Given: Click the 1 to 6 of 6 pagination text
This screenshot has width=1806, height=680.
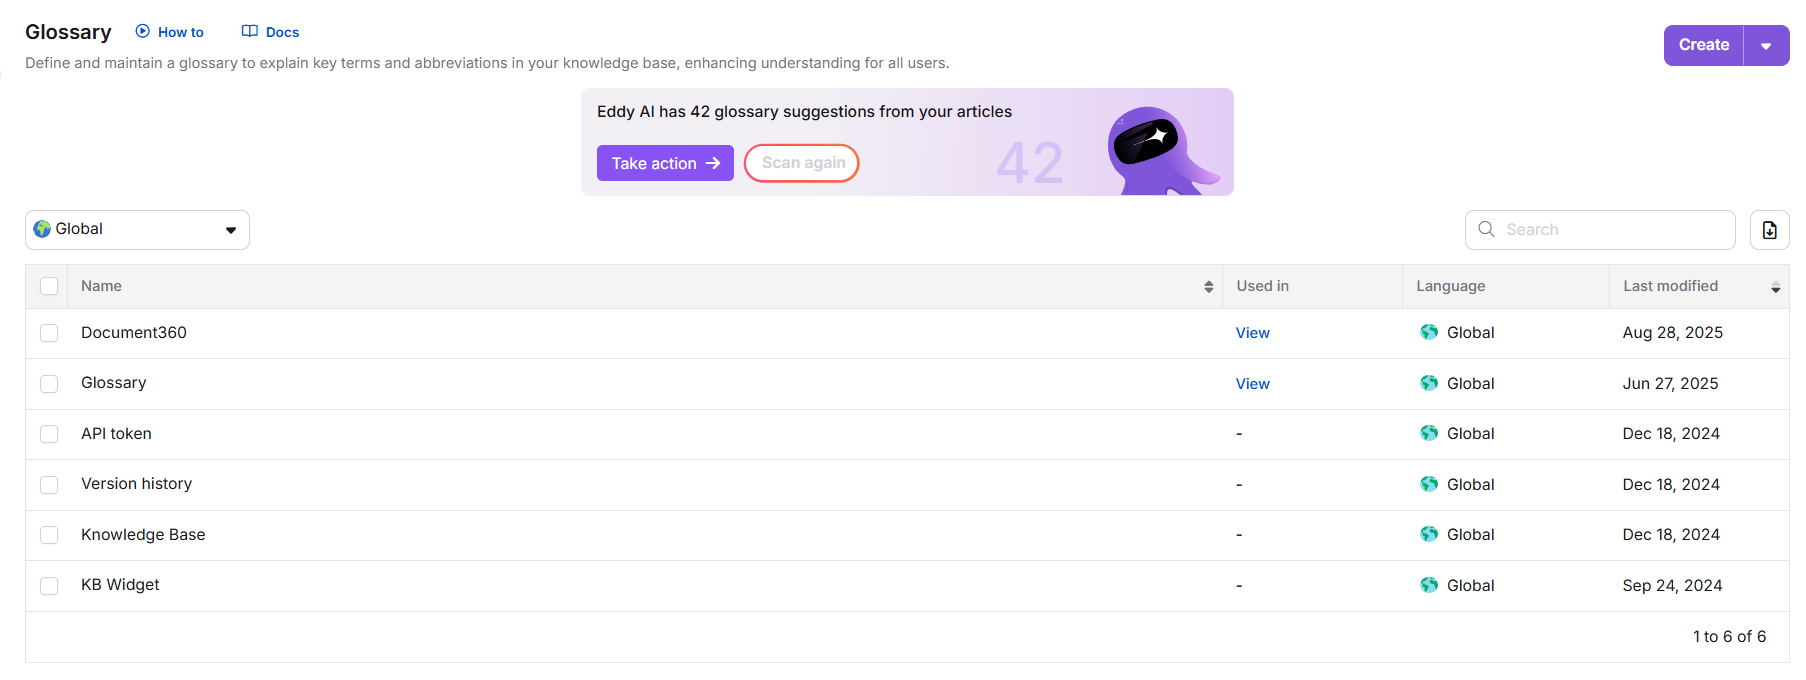Looking at the screenshot, I should coord(1729,637).
